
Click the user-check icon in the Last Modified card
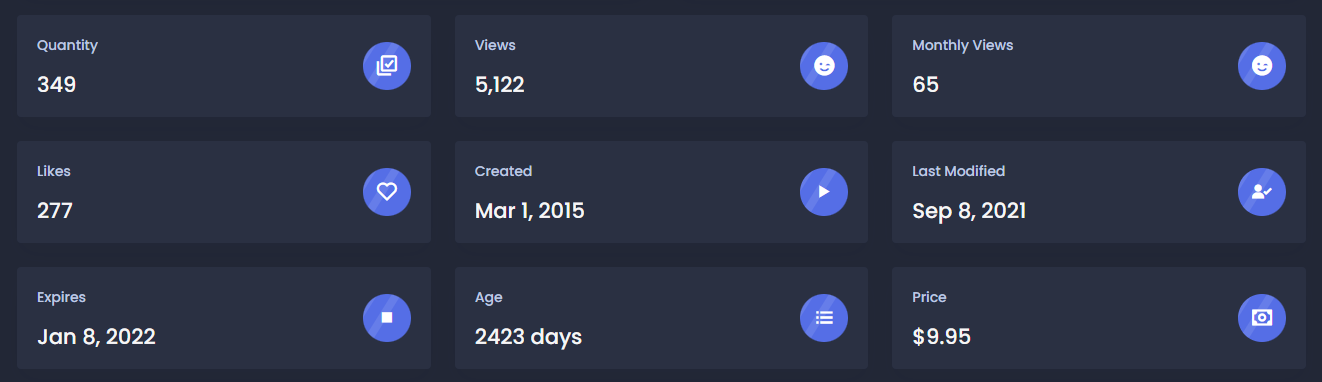pos(1262,192)
